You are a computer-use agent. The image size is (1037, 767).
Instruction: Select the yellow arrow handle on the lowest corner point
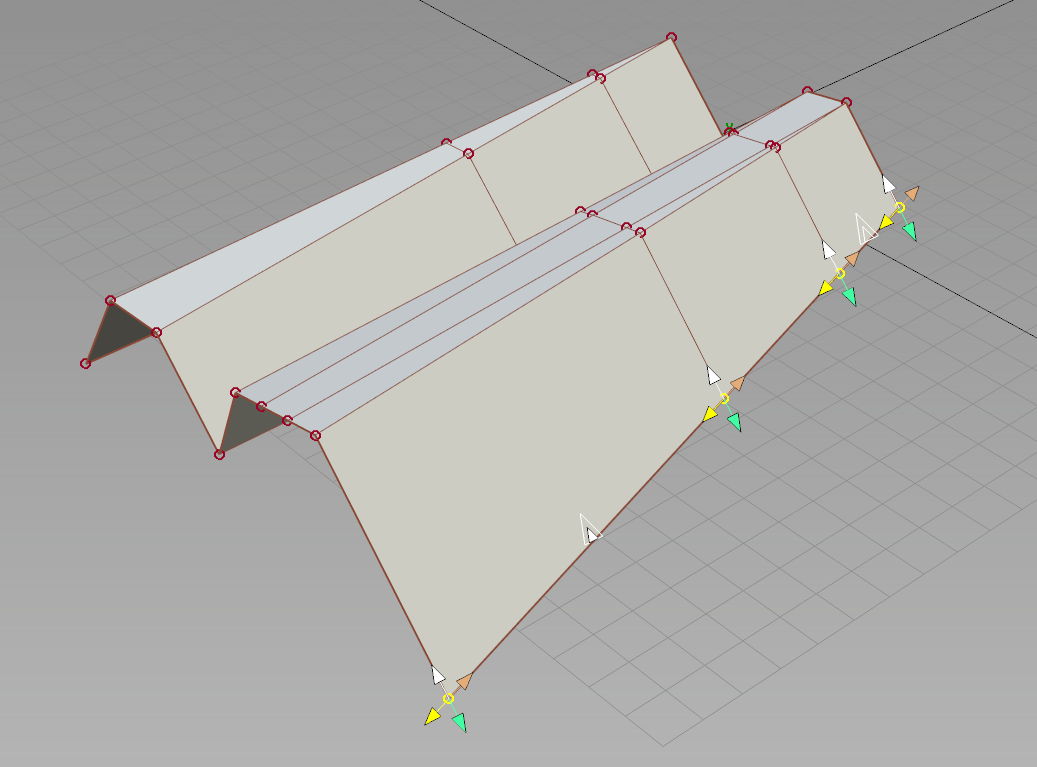click(433, 716)
